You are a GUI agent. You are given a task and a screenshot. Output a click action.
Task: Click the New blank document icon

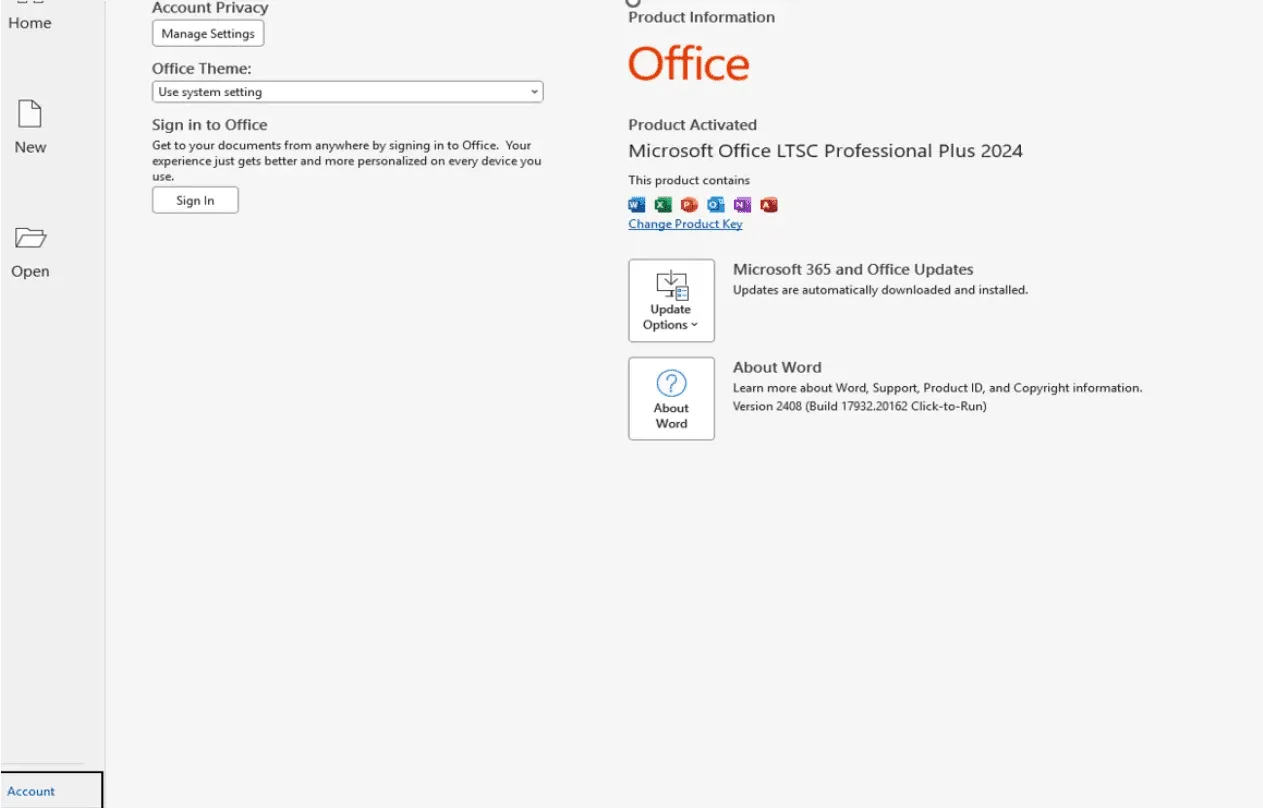[30, 114]
